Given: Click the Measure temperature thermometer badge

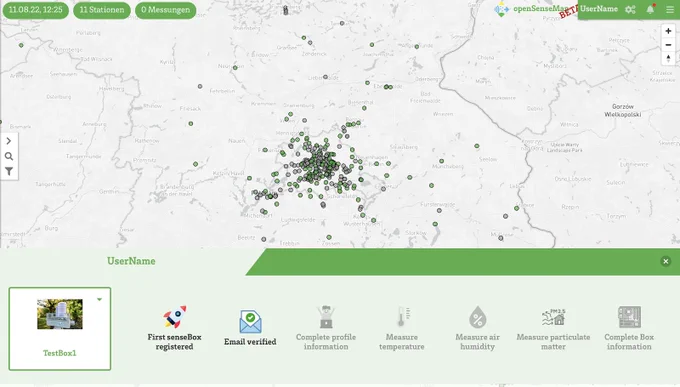Looking at the screenshot, I should pyautogui.click(x=403, y=317).
